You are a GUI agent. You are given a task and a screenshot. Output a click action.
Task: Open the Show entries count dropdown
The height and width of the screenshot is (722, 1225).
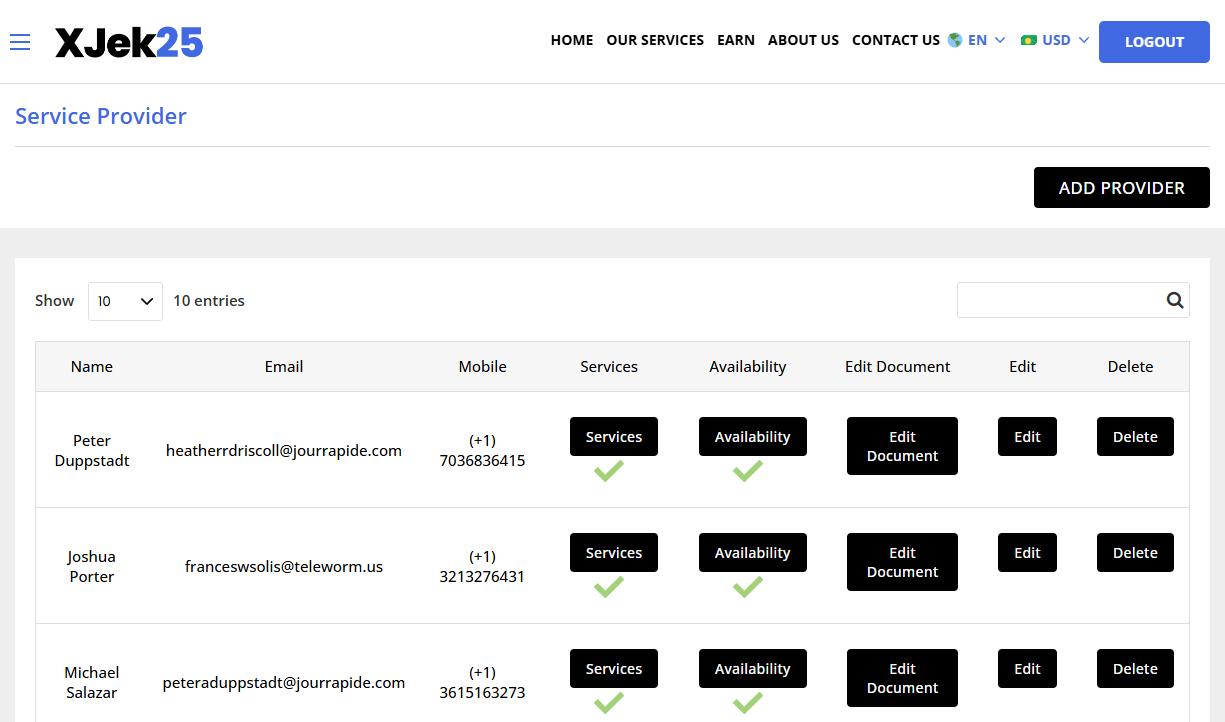coord(125,301)
